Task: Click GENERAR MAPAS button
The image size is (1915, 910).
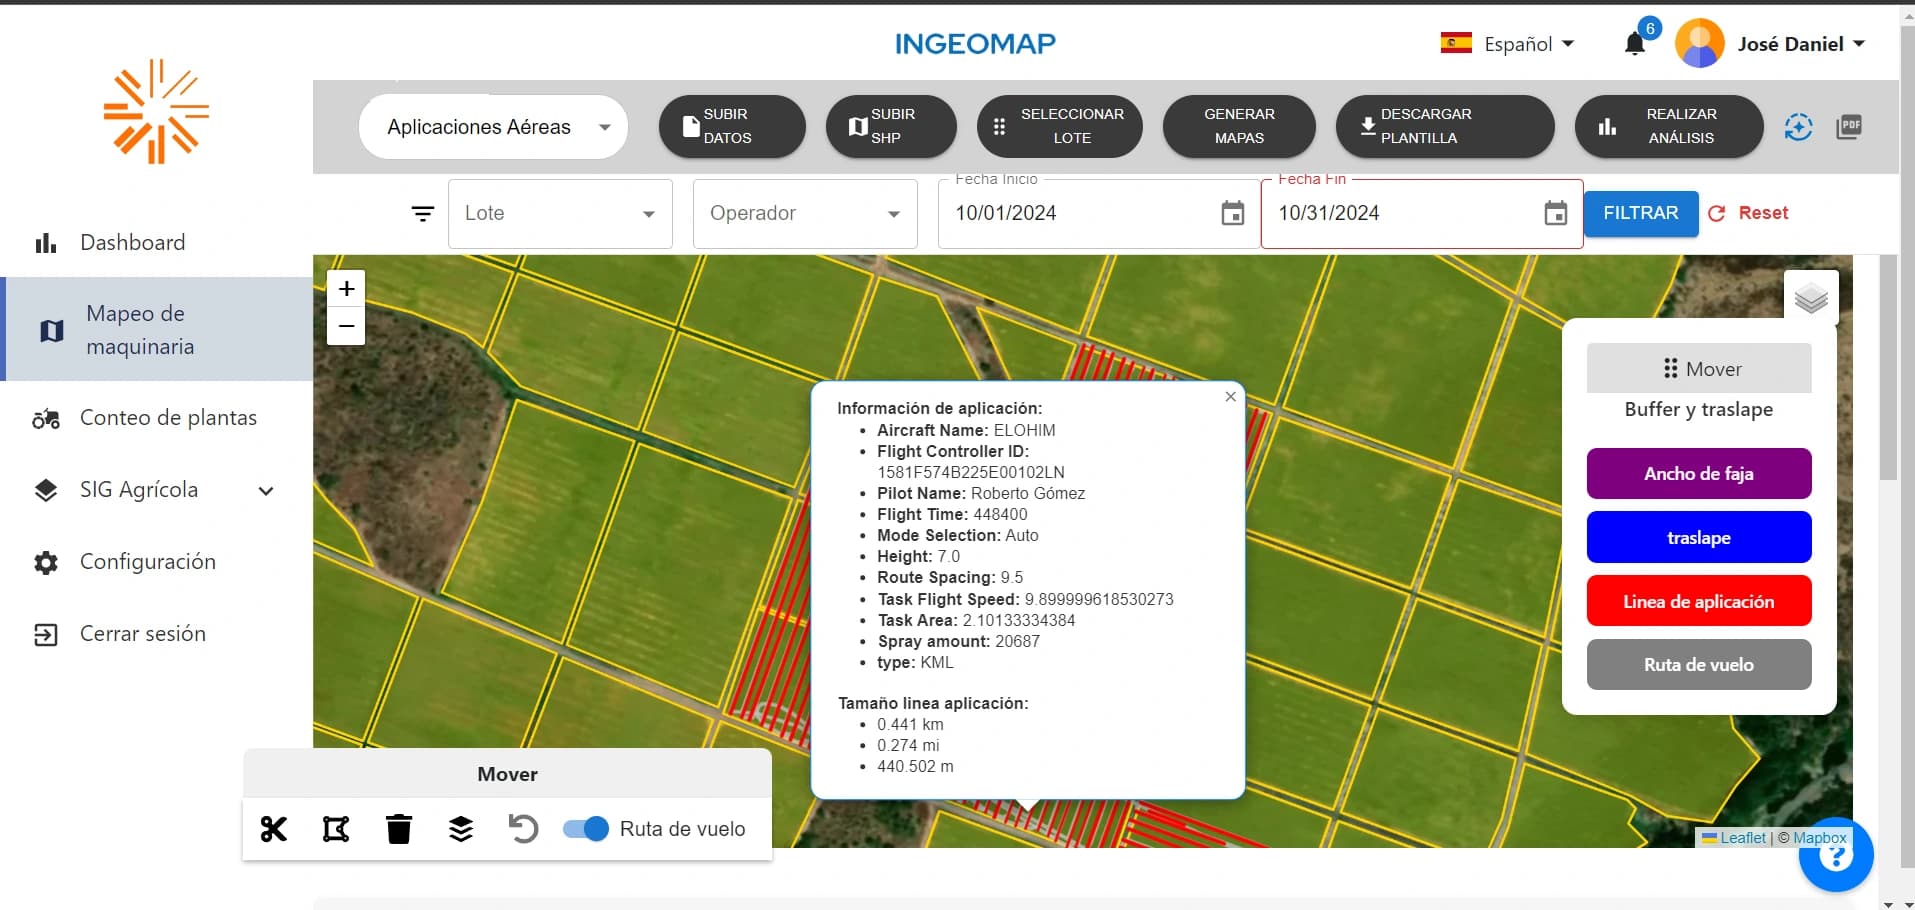Action: [x=1239, y=127]
